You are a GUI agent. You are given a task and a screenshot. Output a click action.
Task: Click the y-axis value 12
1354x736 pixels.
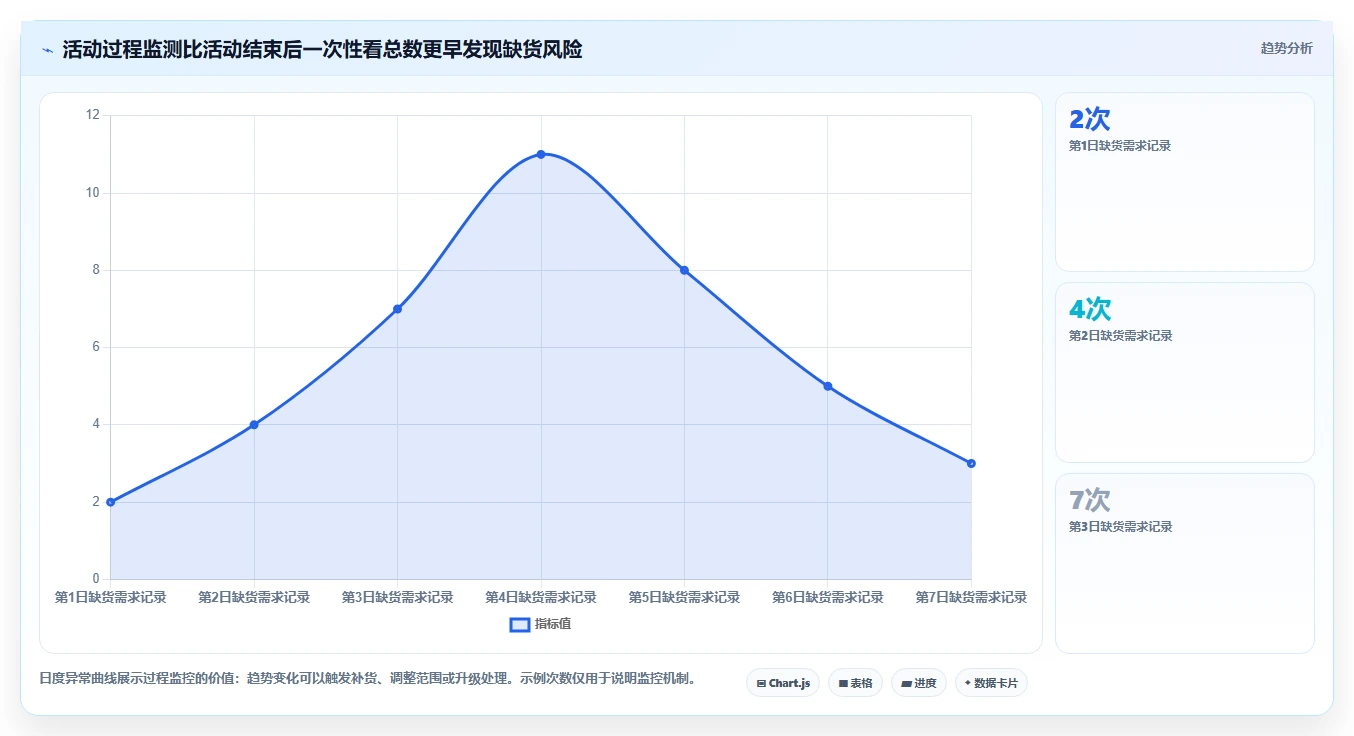point(93,115)
